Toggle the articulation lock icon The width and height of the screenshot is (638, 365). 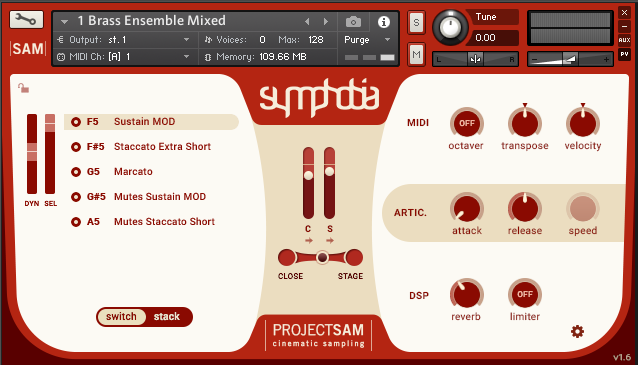point(23,87)
